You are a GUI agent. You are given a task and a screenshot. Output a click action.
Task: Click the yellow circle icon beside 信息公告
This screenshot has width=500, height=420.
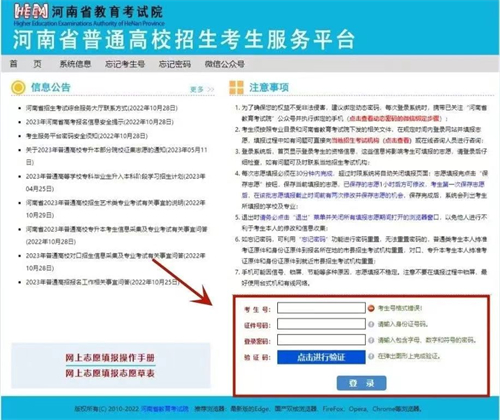18,88
